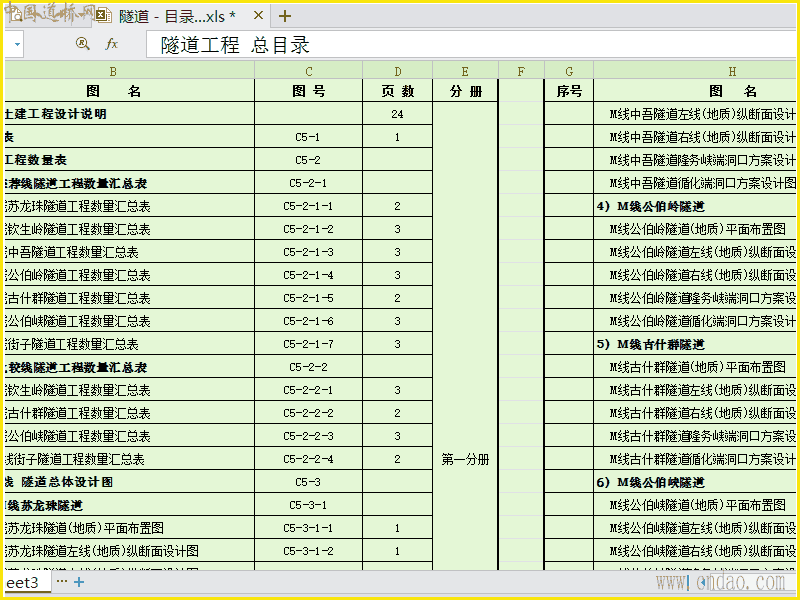Select heading 4) M线公伯岭隧道
The image size is (800, 600).
point(695,206)
